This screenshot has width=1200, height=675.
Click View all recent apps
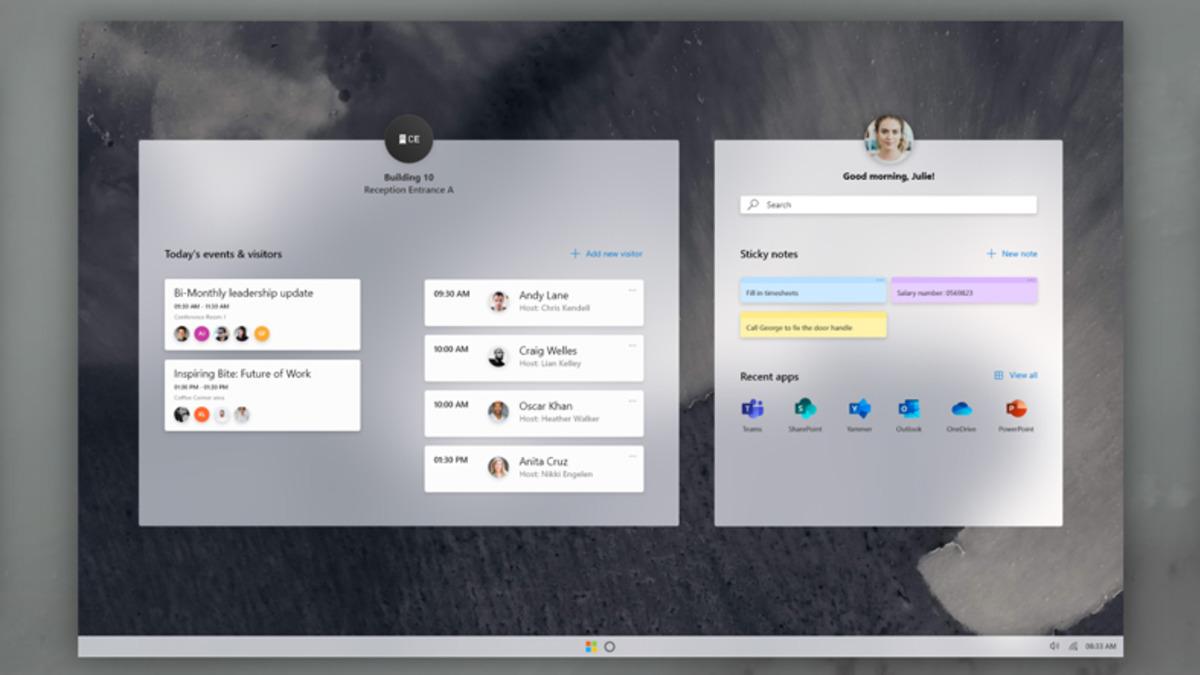(x=1016, y=376)
